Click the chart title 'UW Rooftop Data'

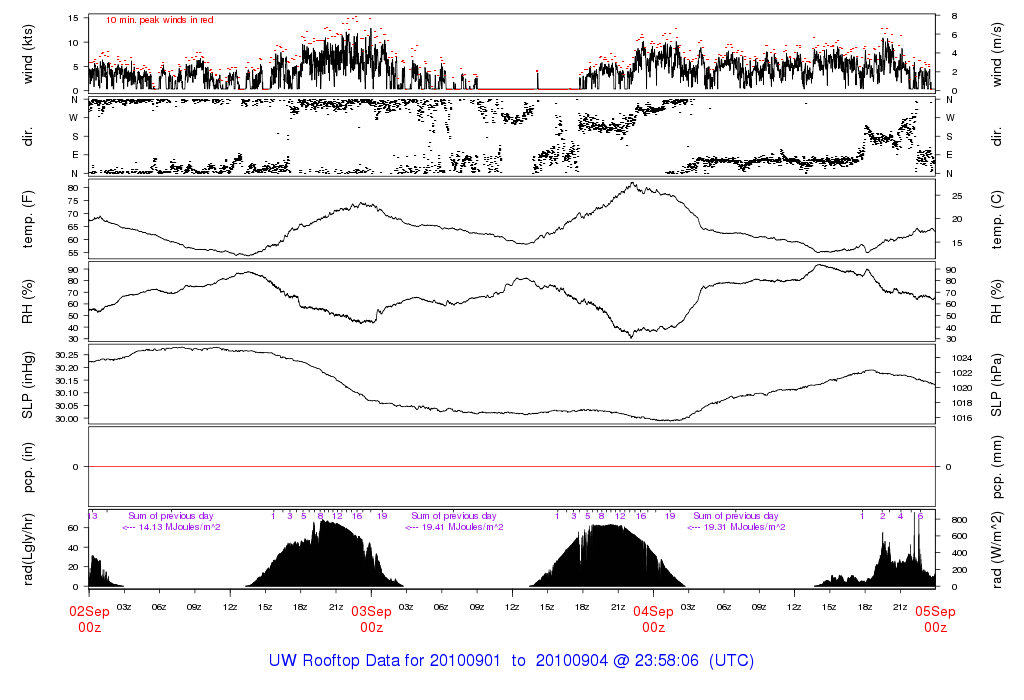point(511,661)
